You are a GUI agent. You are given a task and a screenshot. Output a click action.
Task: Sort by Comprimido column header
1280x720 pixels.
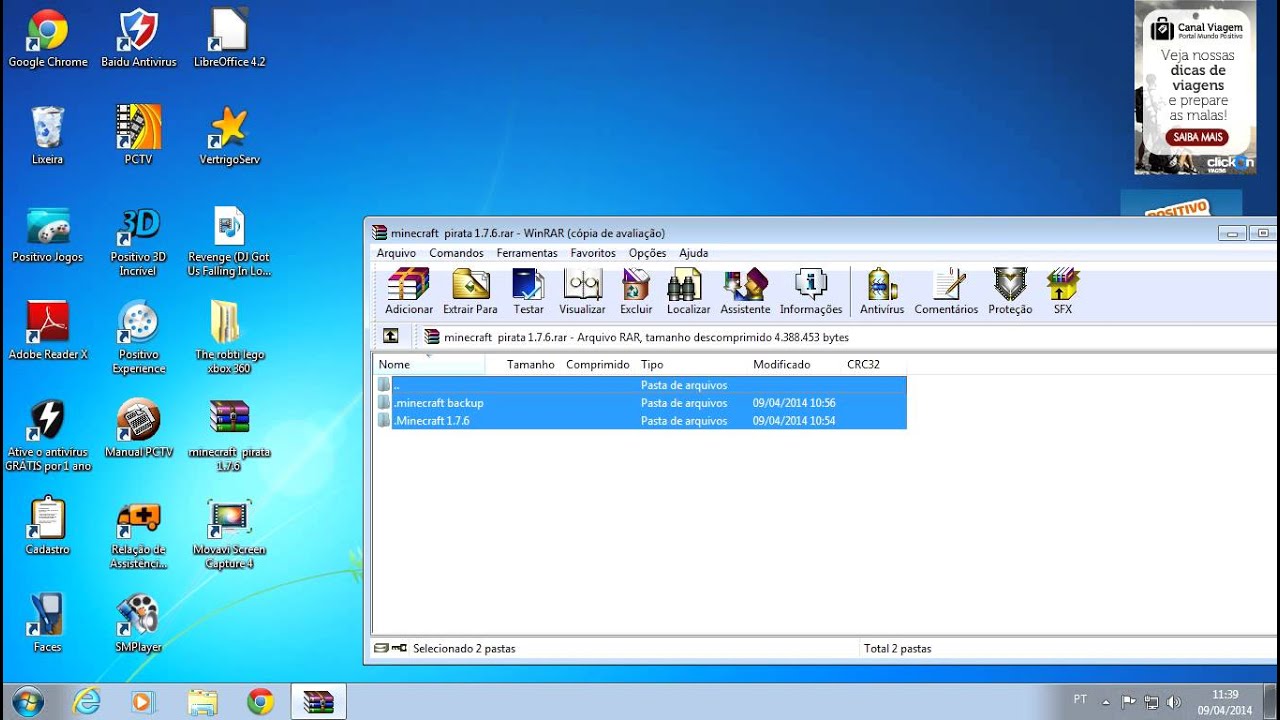598,364
